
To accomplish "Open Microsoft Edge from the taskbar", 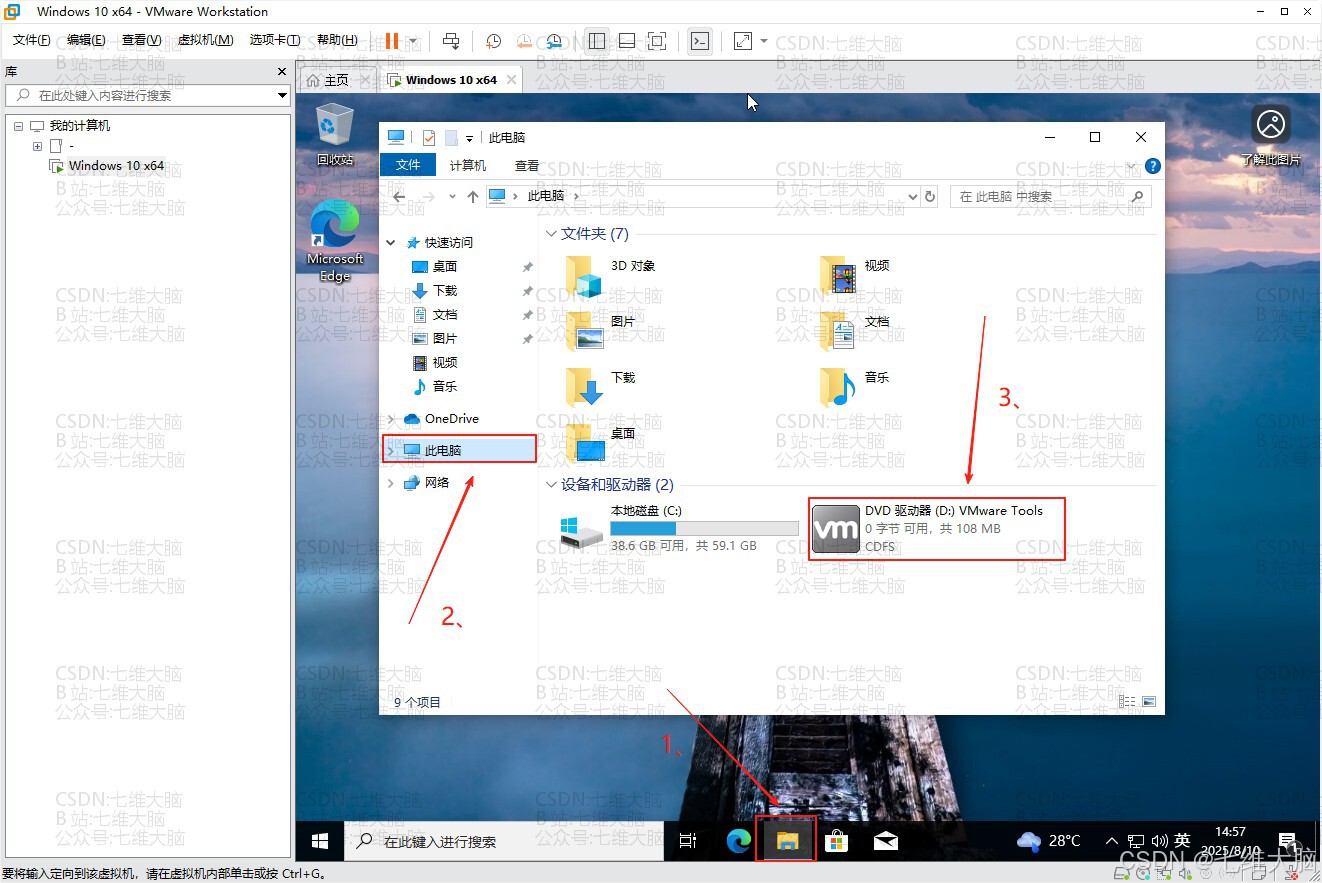I will (x=738, y=841).
